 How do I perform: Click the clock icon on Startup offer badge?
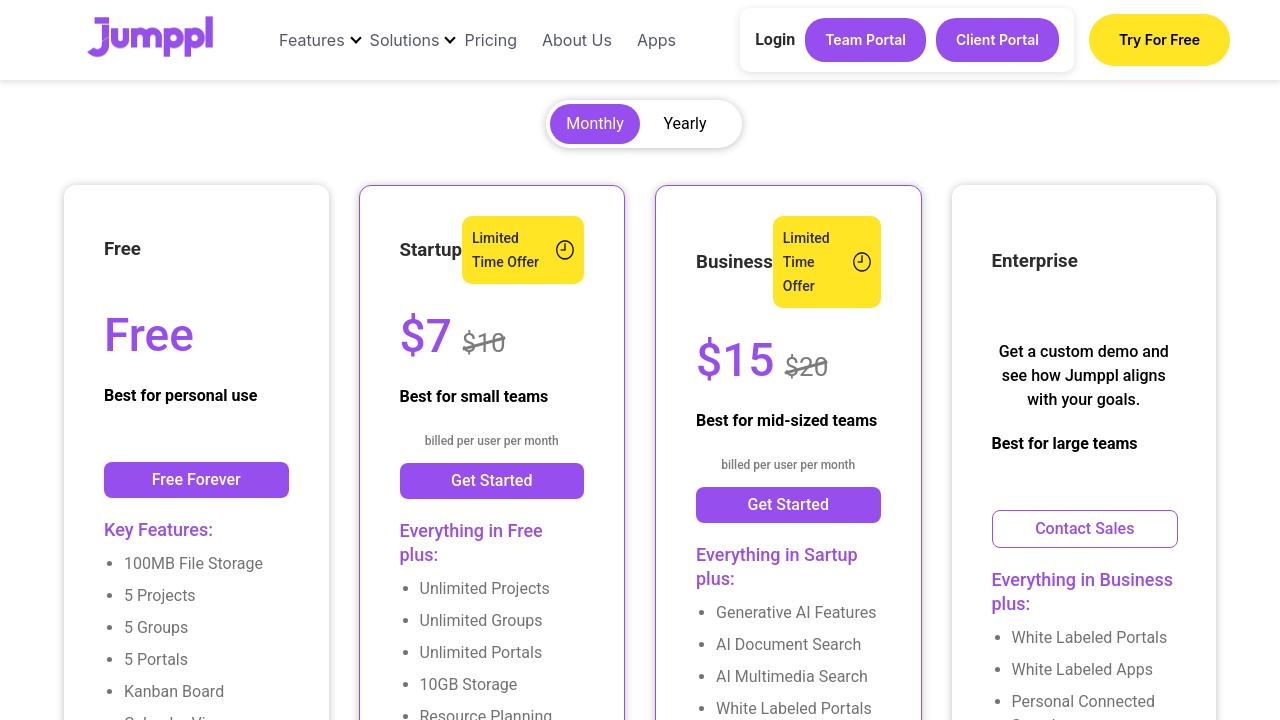pos(565,250)
